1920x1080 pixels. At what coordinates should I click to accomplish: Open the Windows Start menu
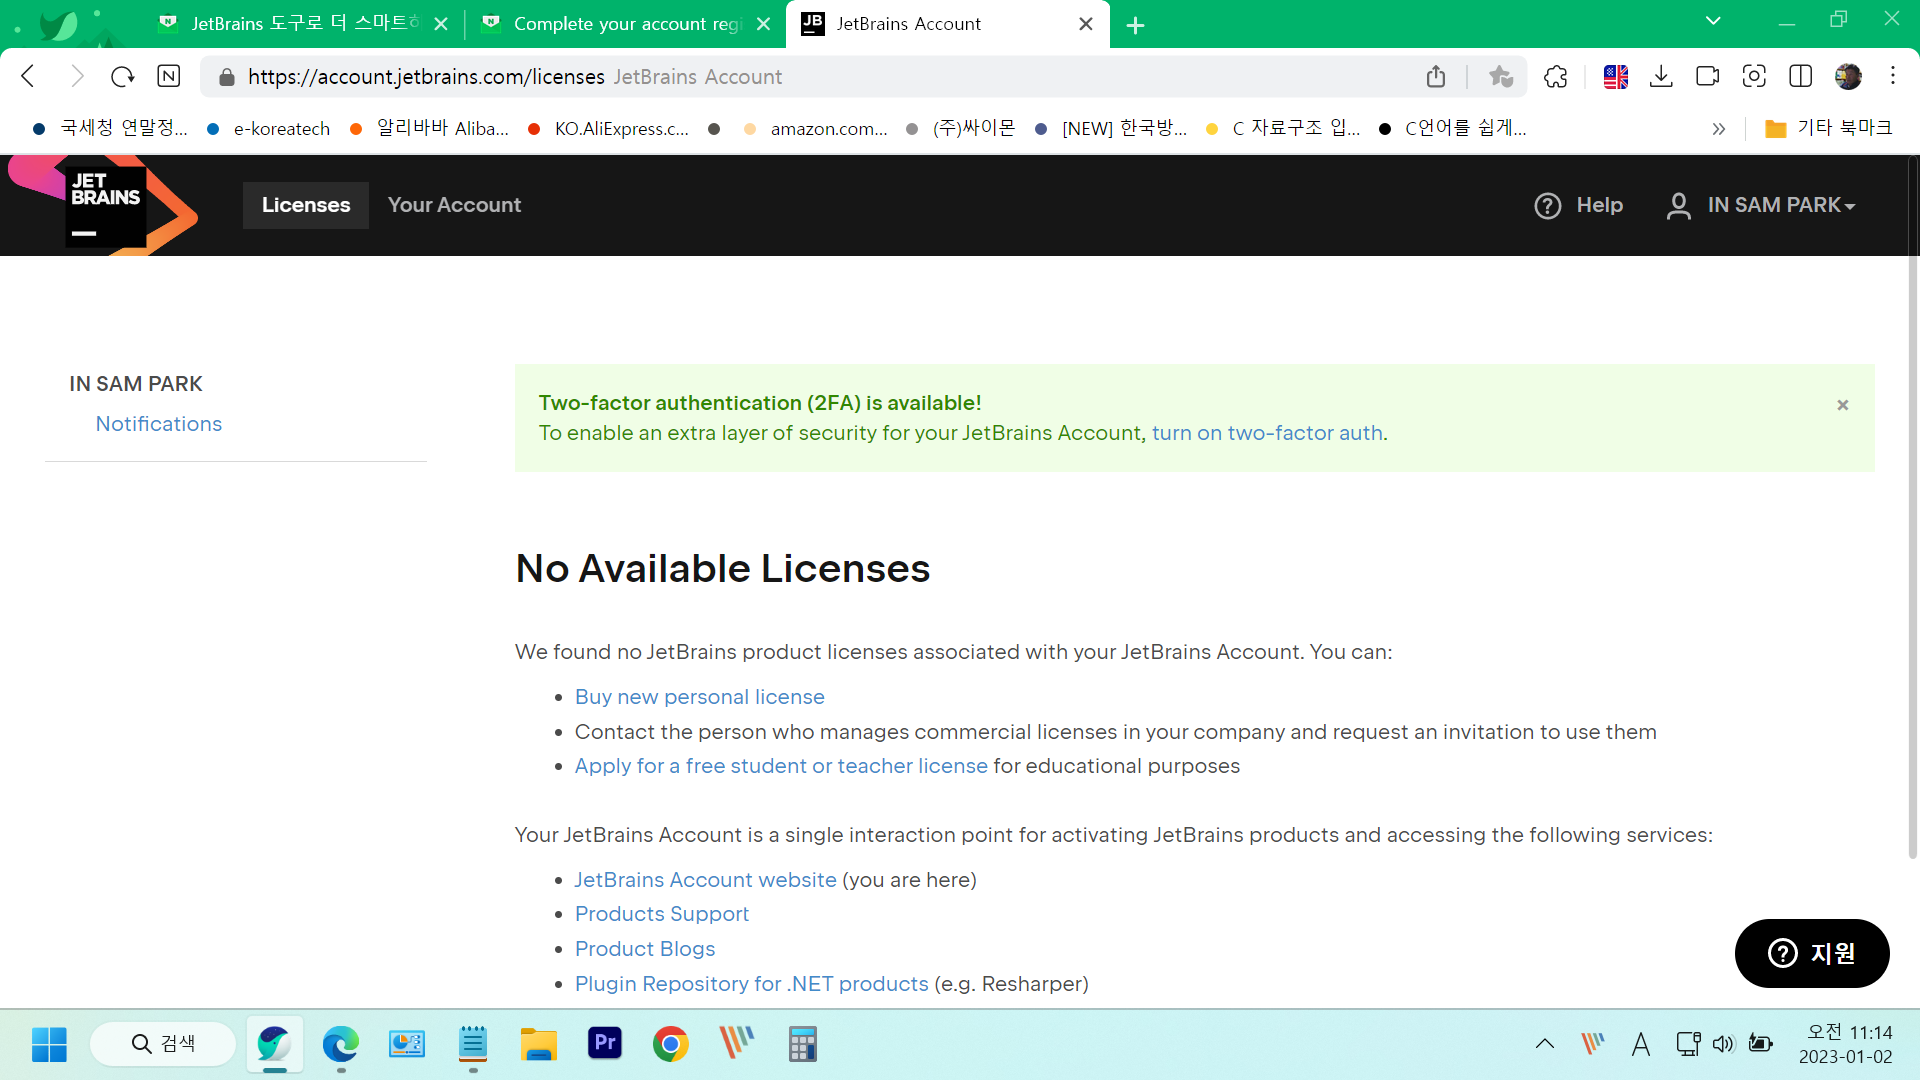click(x=49, y=1044)
